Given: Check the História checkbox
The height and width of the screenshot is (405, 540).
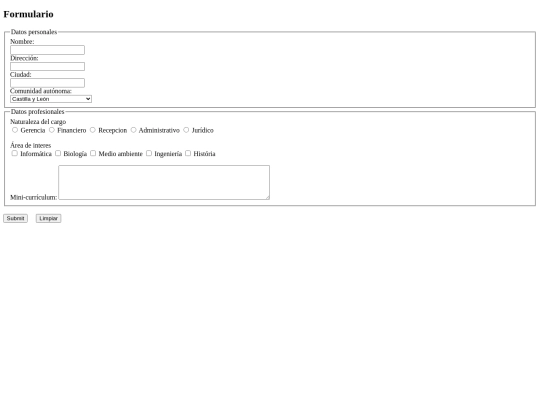Looking at the screenshot, I should tap(188, 153).
